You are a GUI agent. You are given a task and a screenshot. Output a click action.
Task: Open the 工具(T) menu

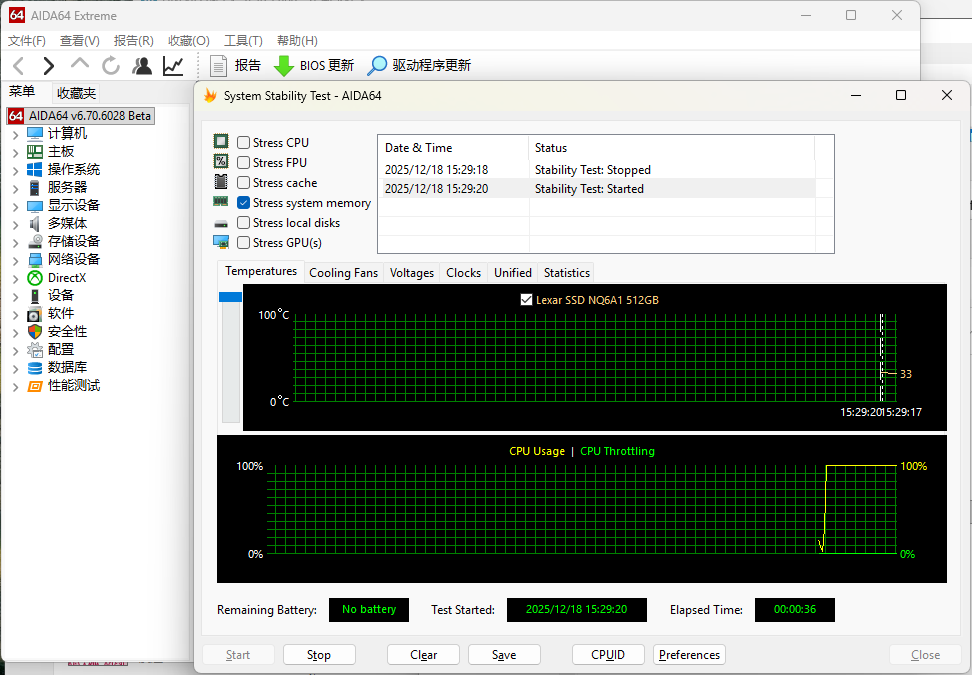click(x=243, y=41)
